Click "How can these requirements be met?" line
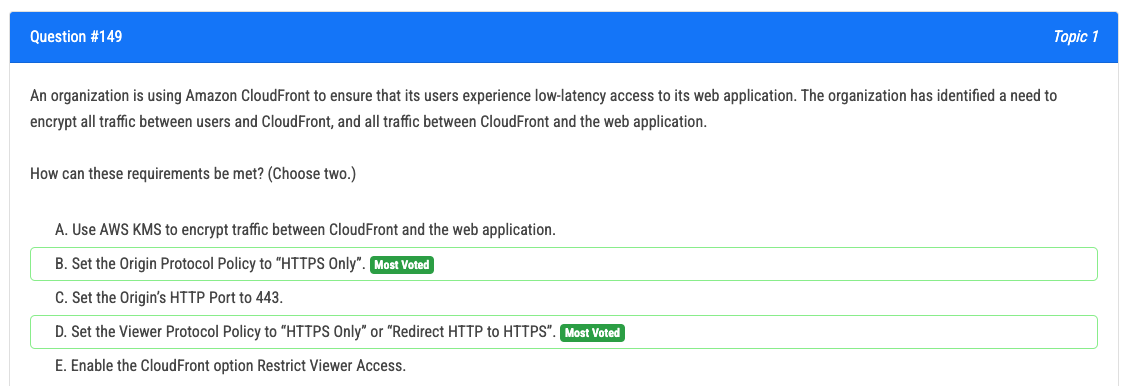 pos(147,174)
